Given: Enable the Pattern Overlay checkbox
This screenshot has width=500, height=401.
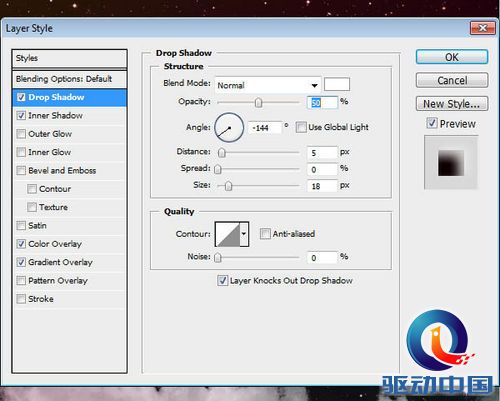Looking at the screenshot, I should click(21, 281).
